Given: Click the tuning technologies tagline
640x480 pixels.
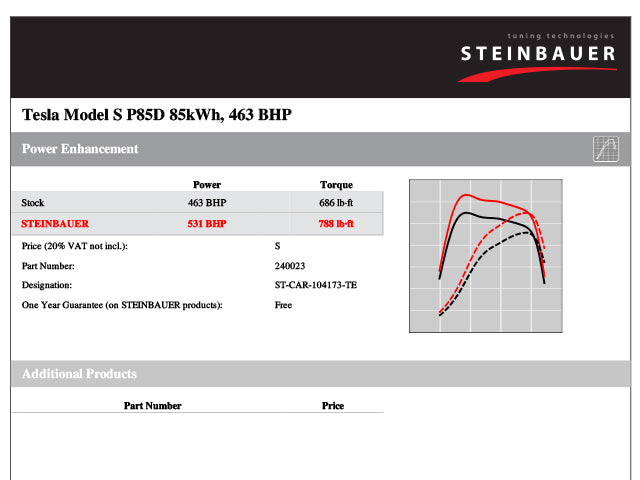Looking at the screenshot, I should (x=561, y=36).
